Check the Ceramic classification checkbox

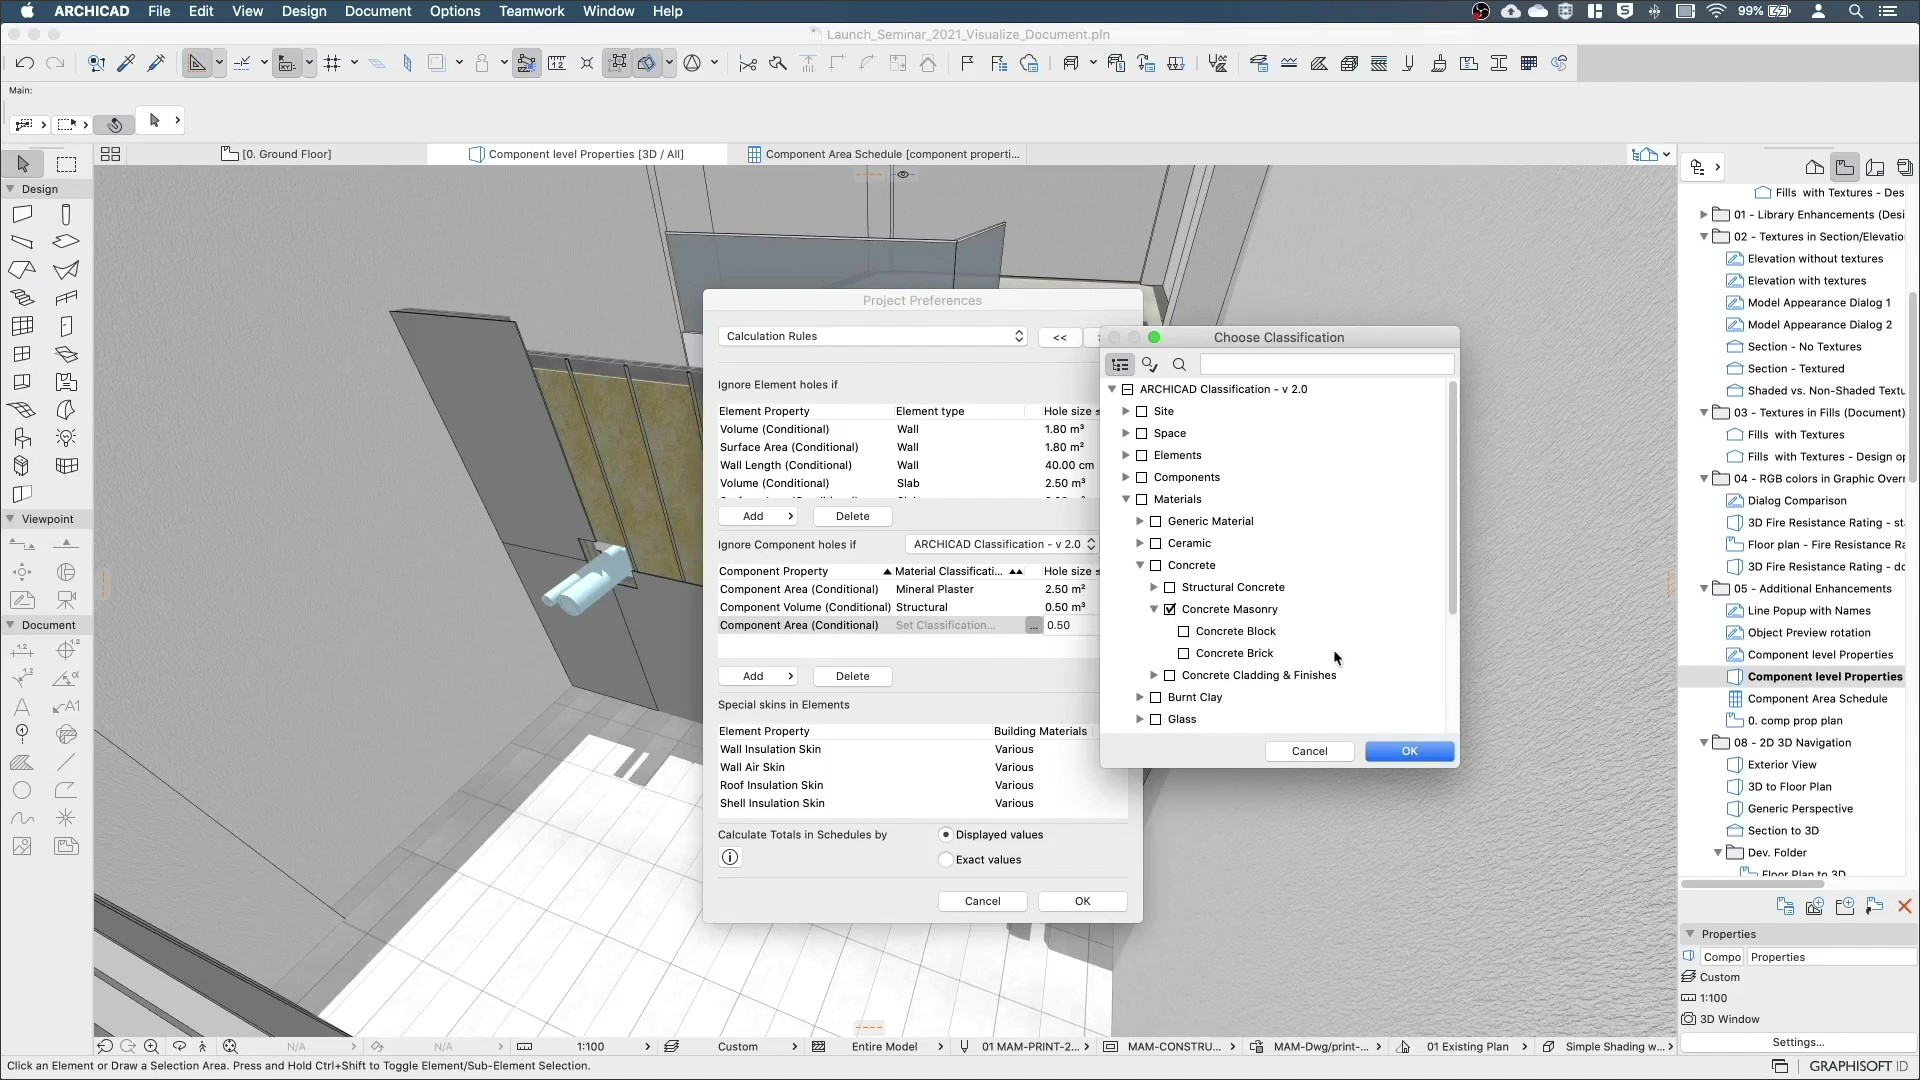pos(1156,543)
